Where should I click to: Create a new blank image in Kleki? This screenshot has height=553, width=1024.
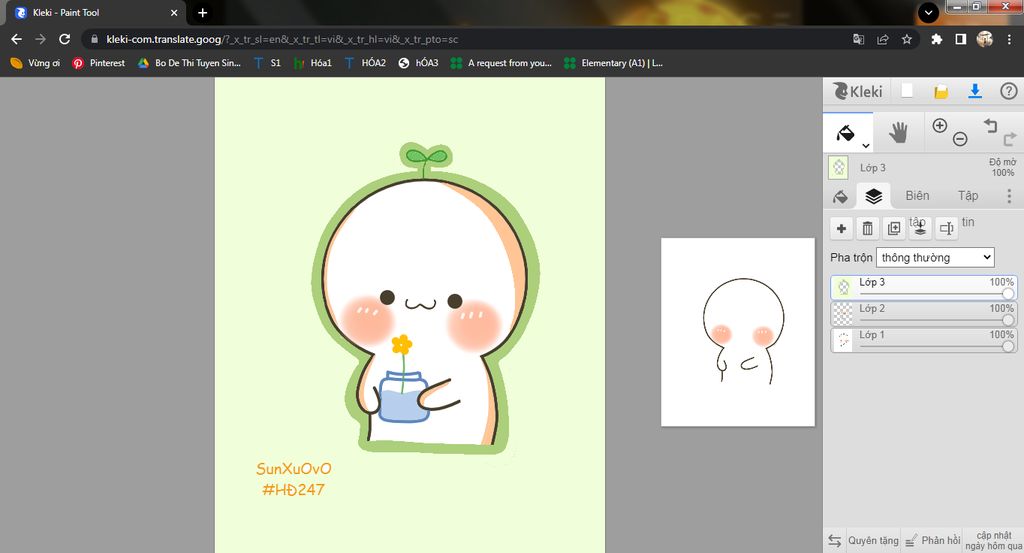pos(907,91)
